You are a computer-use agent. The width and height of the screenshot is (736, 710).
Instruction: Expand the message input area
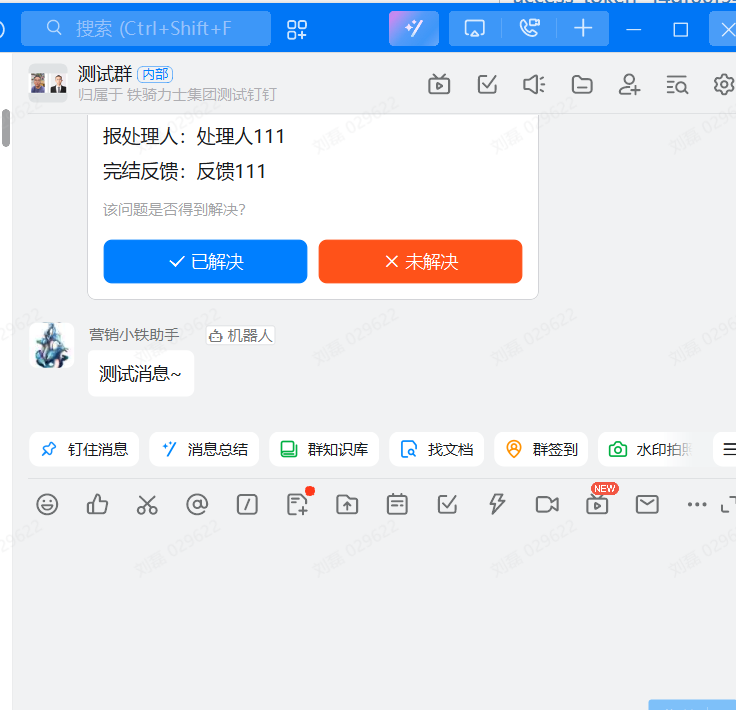(x=727, y=506)
